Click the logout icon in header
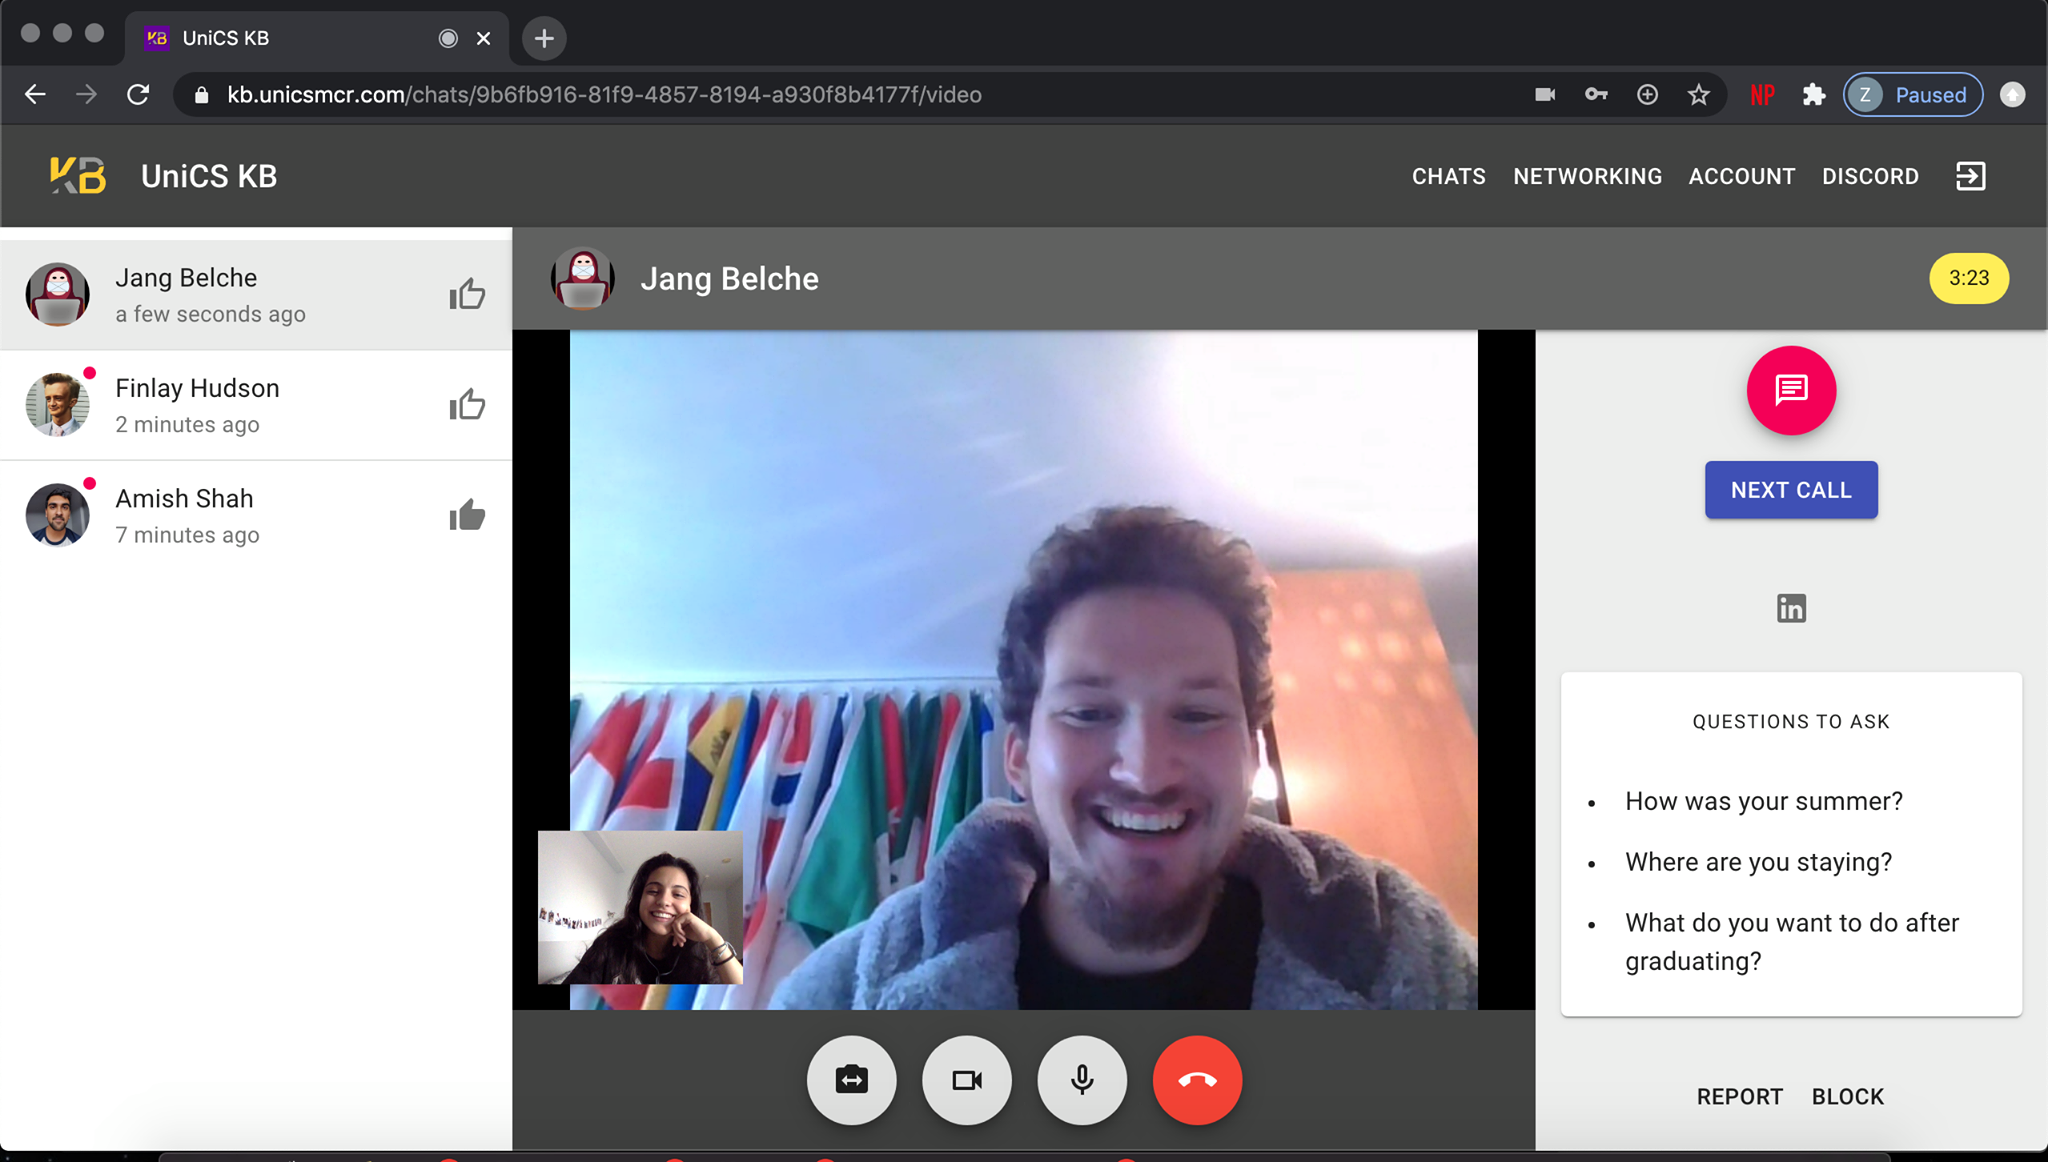Screen dimensions: 2048x1162 (x=1970, y=176)
